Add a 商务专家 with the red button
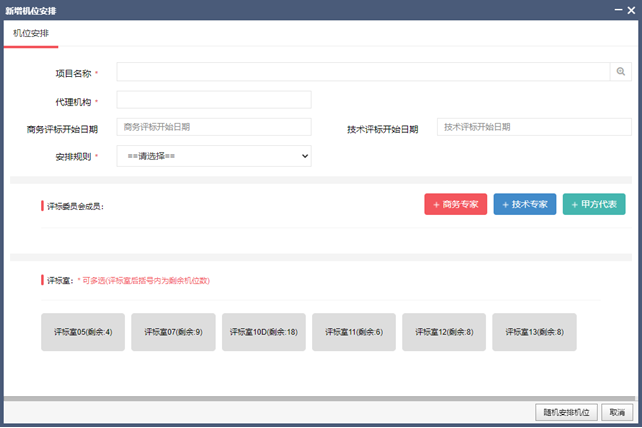 pyautogui.click(x=455, y=204)
